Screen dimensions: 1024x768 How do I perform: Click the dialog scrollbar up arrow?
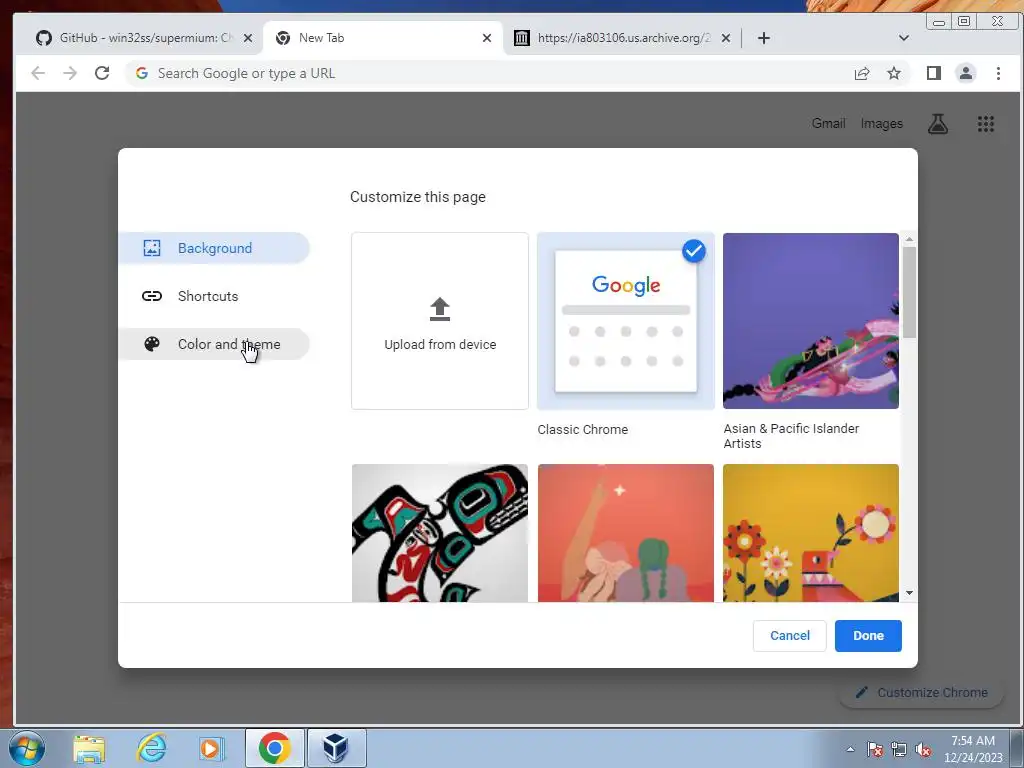point(909,240)
